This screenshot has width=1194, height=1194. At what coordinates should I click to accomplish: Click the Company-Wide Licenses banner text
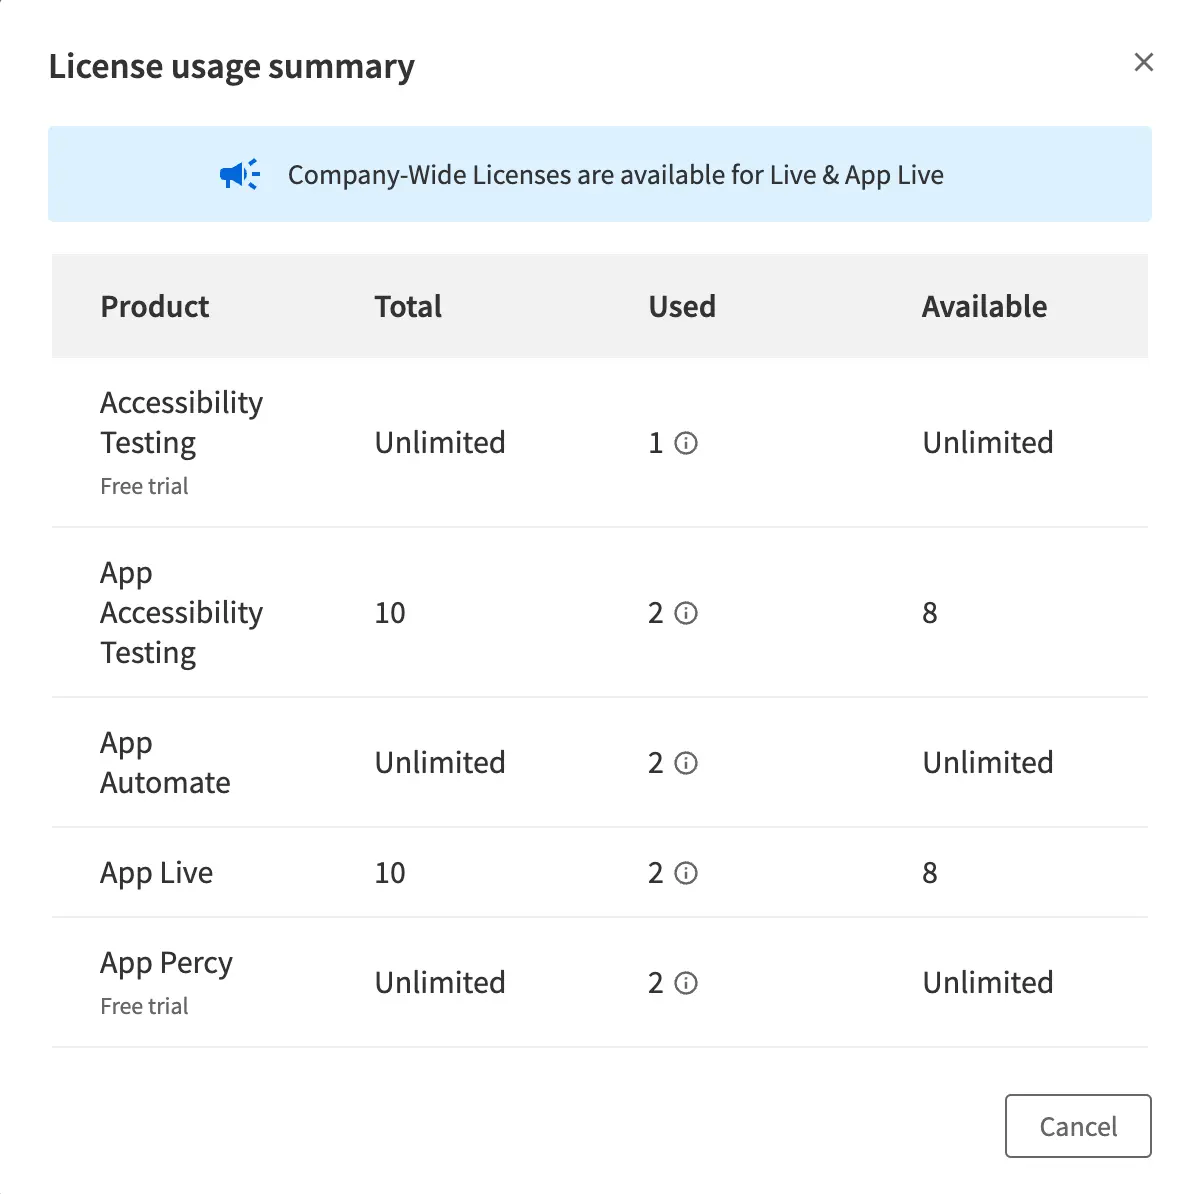point(615,175)
